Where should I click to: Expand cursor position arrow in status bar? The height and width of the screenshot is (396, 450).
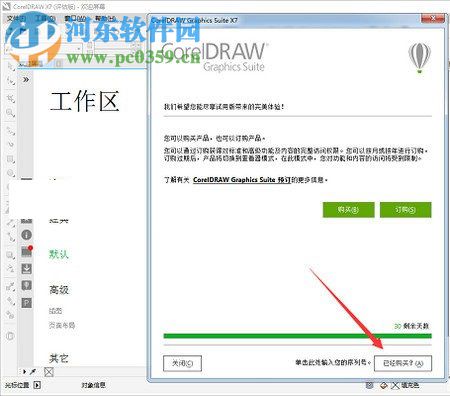tap(37, 385)
